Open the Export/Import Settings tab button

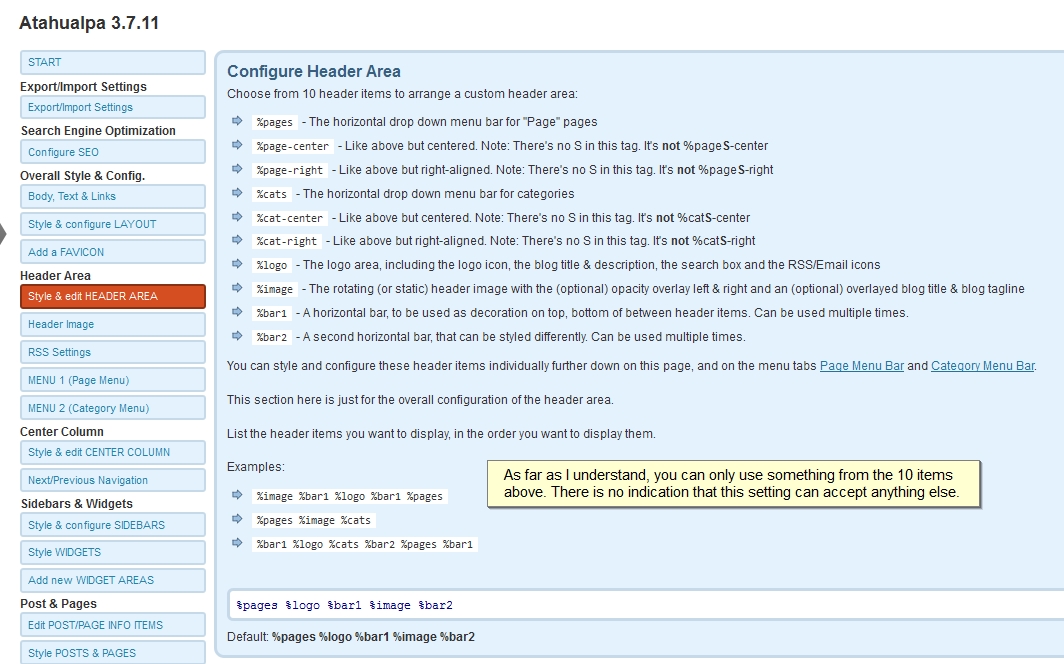(113, 107)
